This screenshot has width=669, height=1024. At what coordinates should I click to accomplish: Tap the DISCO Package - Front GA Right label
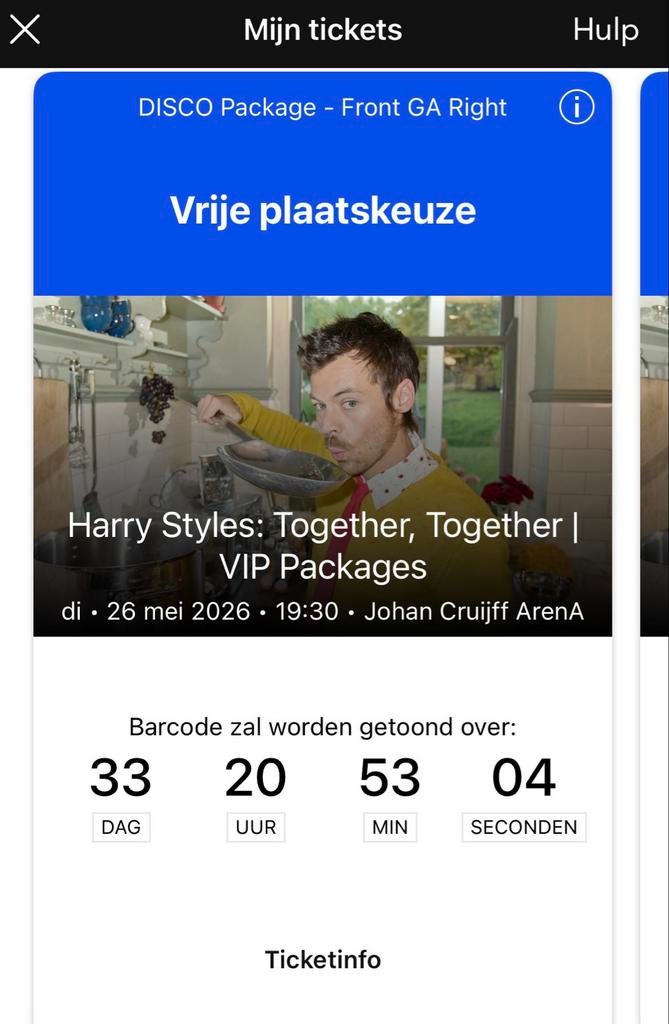322,107
